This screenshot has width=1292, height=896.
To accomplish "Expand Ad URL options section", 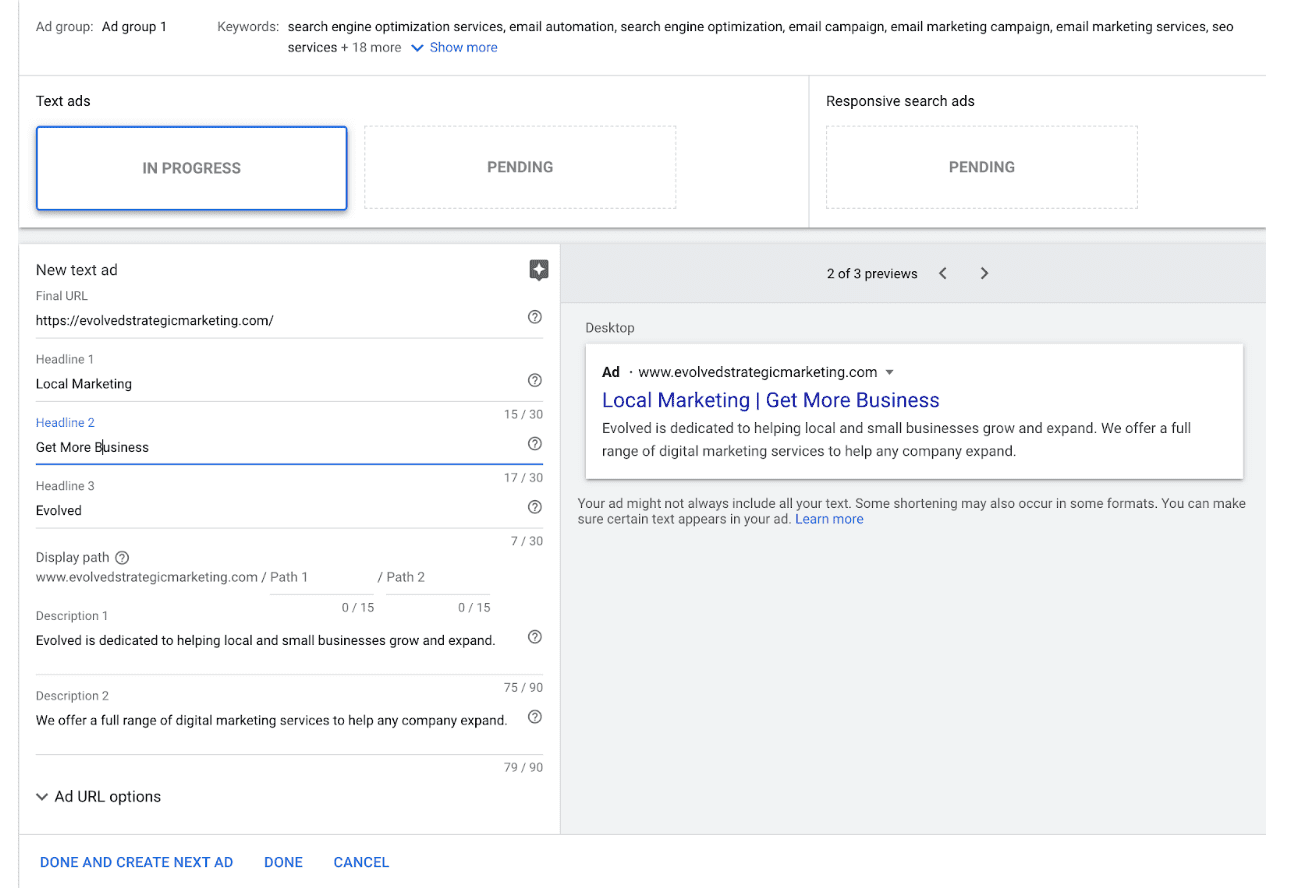I will [98, 797].
